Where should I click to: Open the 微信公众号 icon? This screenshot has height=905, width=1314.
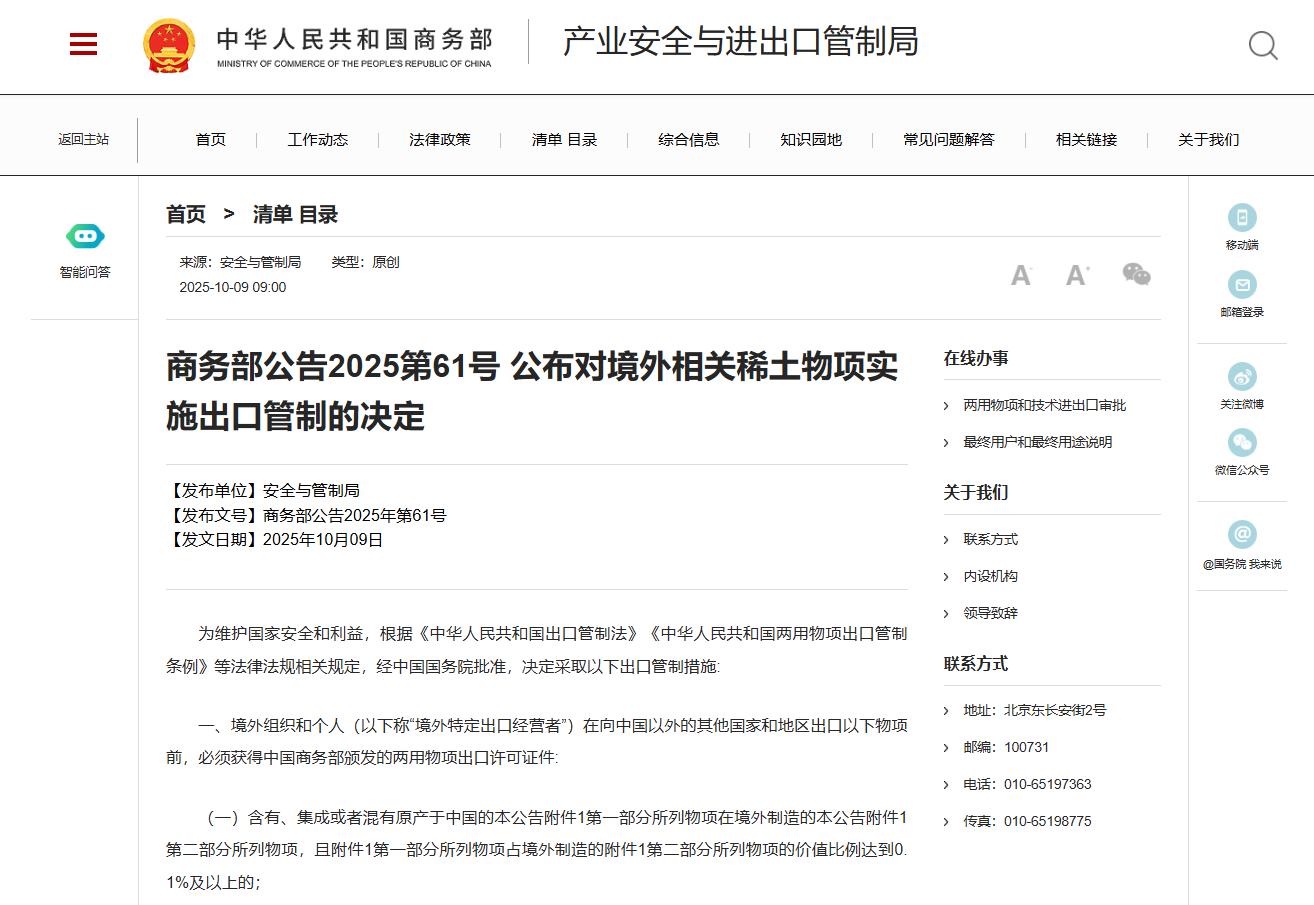coord(1242,443)
